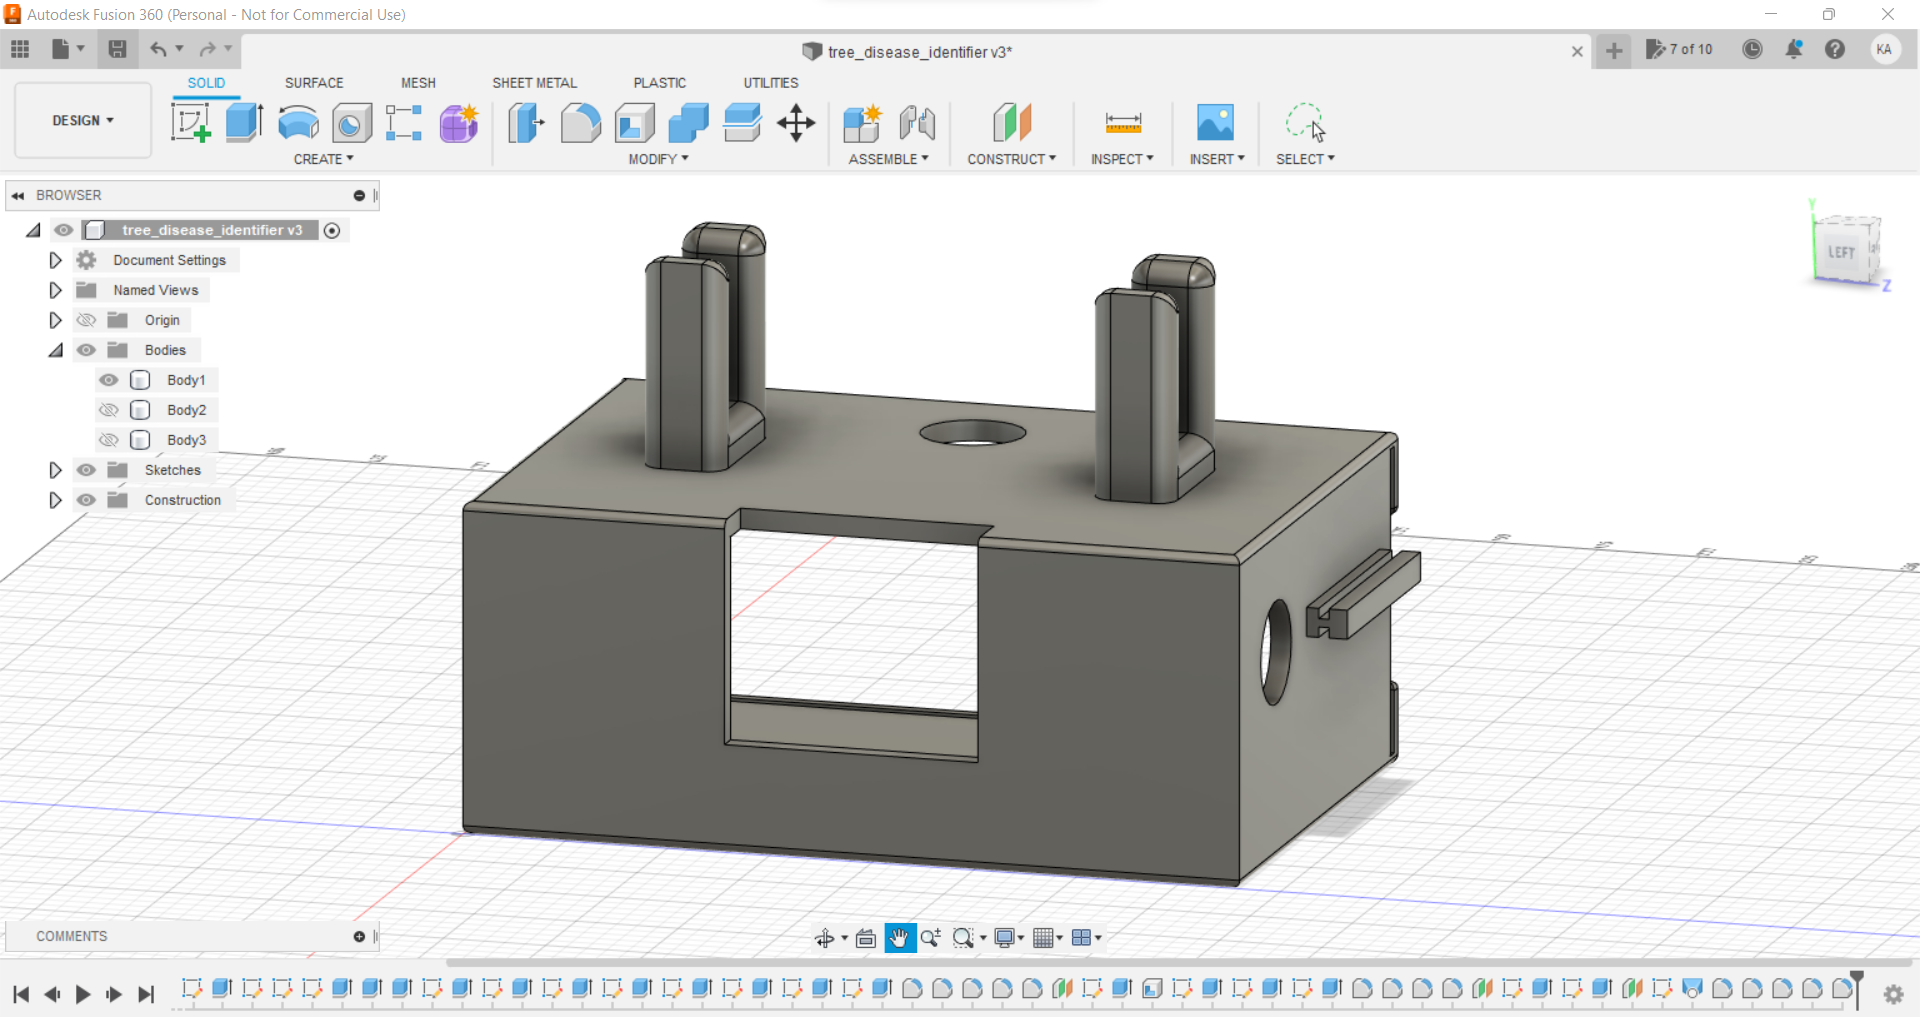Hide Body1 with its eye icon
Screen dimensions: 1920x1017
tap(109, 380)
